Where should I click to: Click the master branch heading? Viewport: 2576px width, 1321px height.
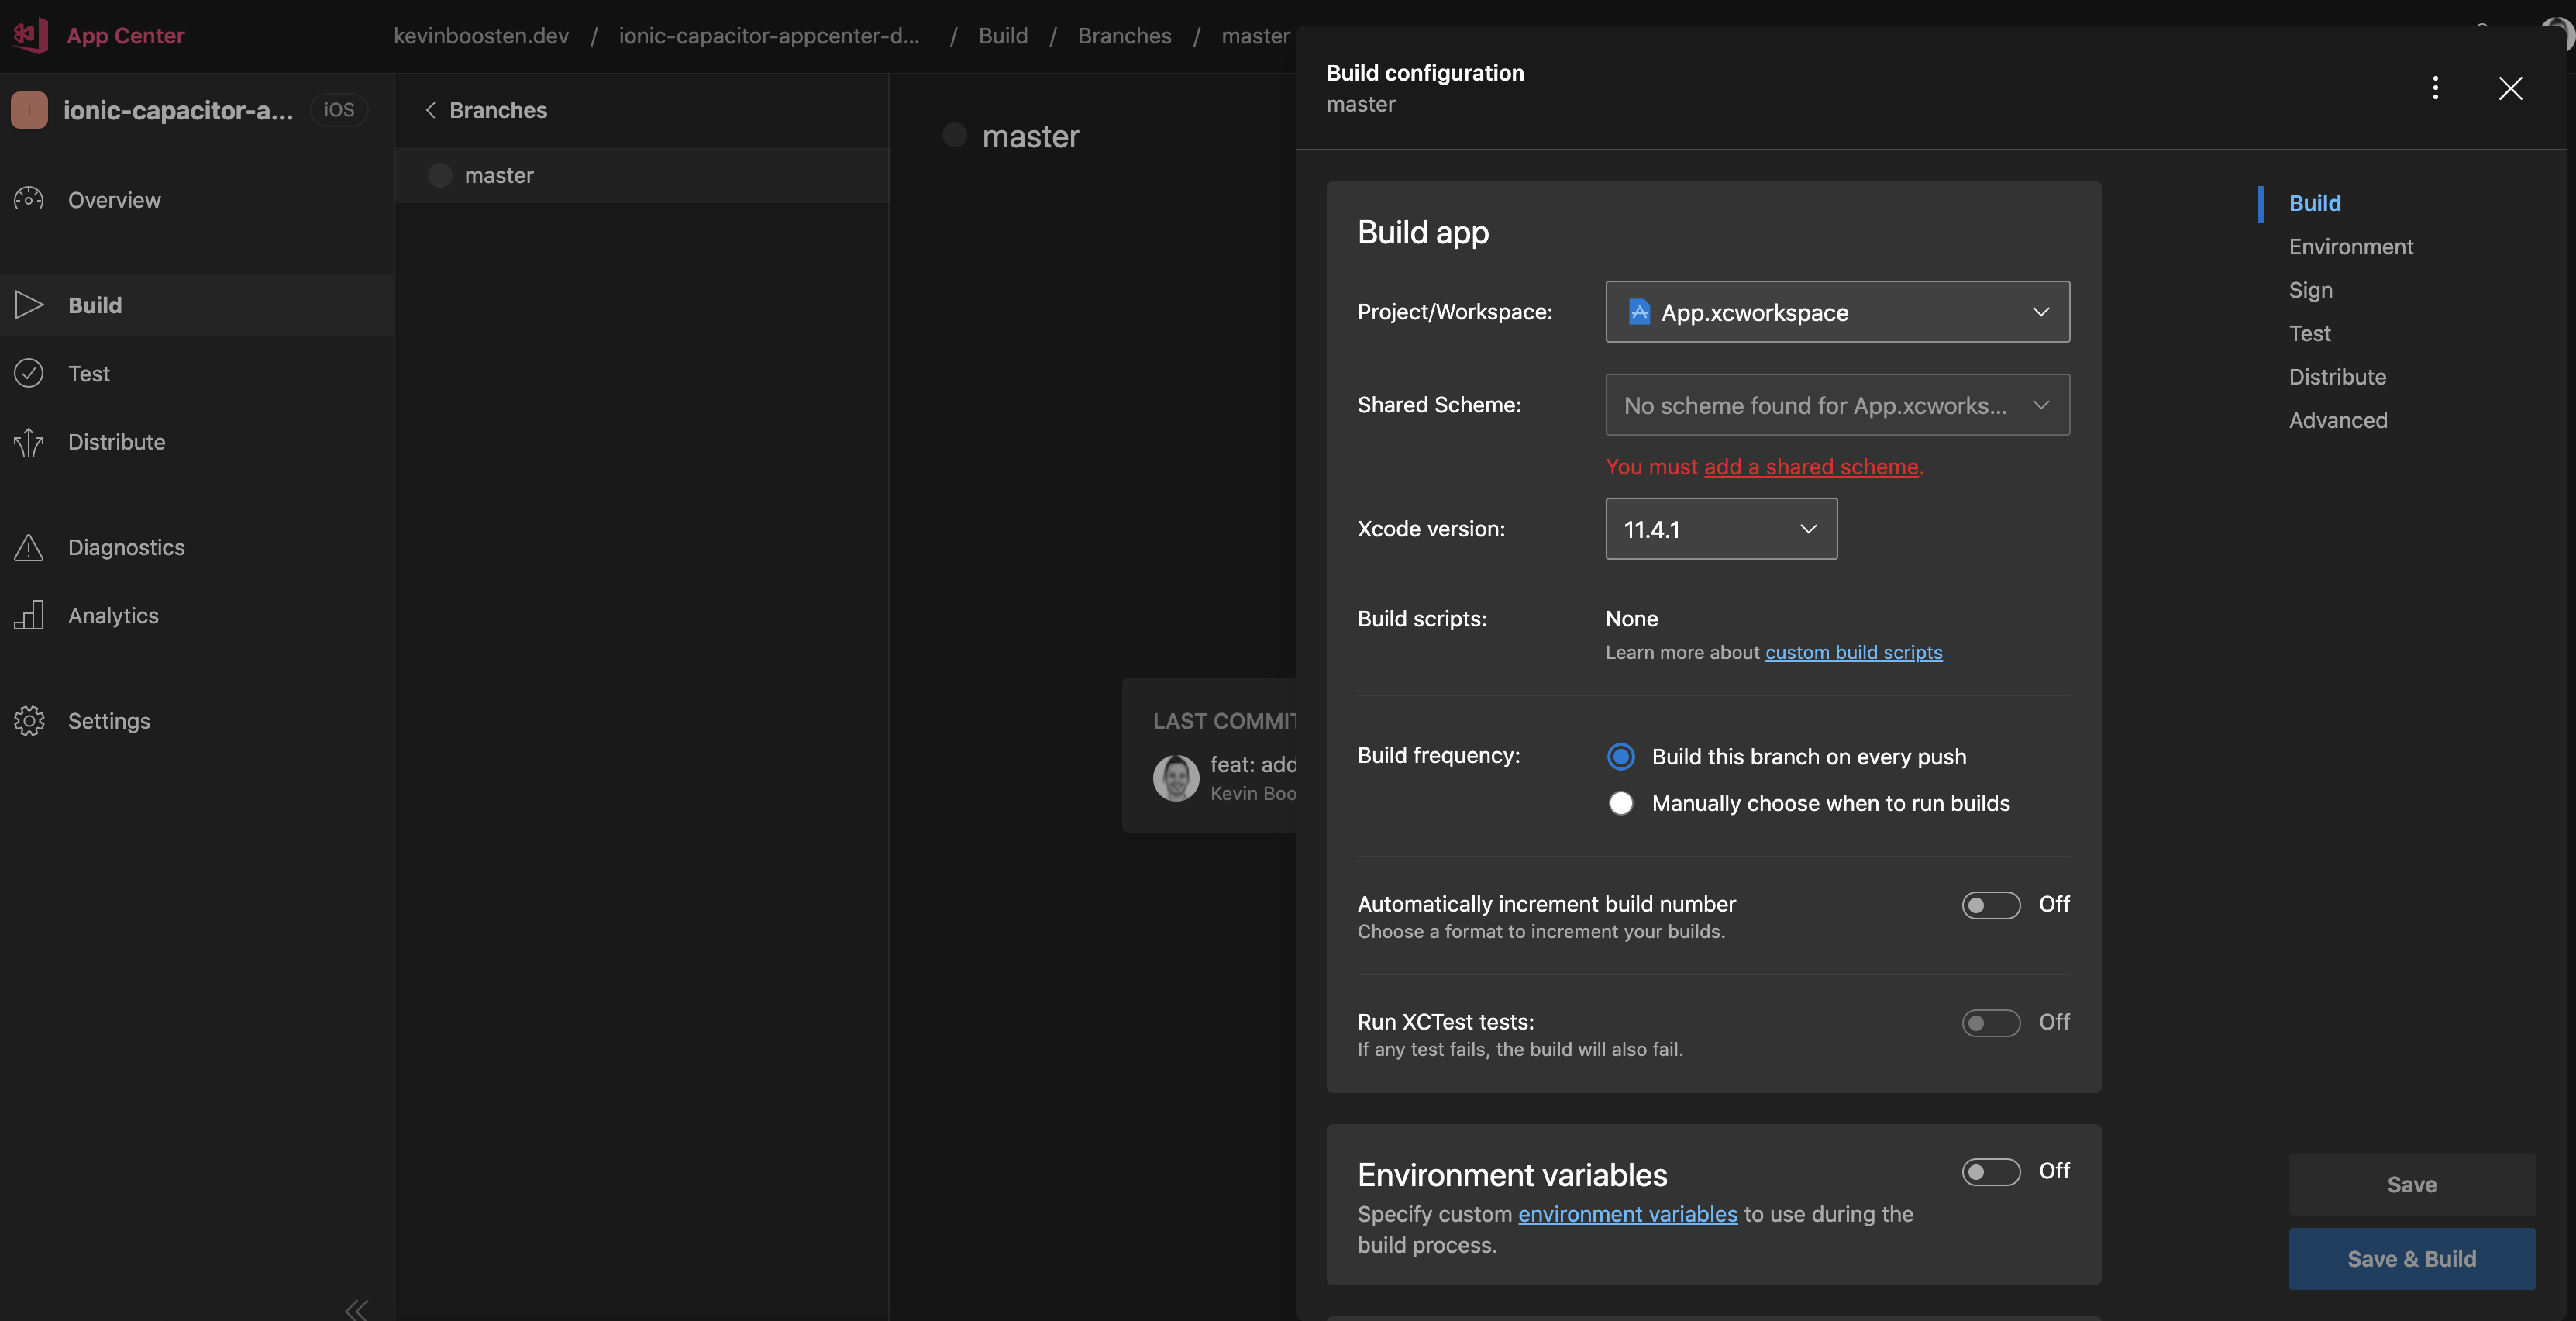[x=1030, y=136]
